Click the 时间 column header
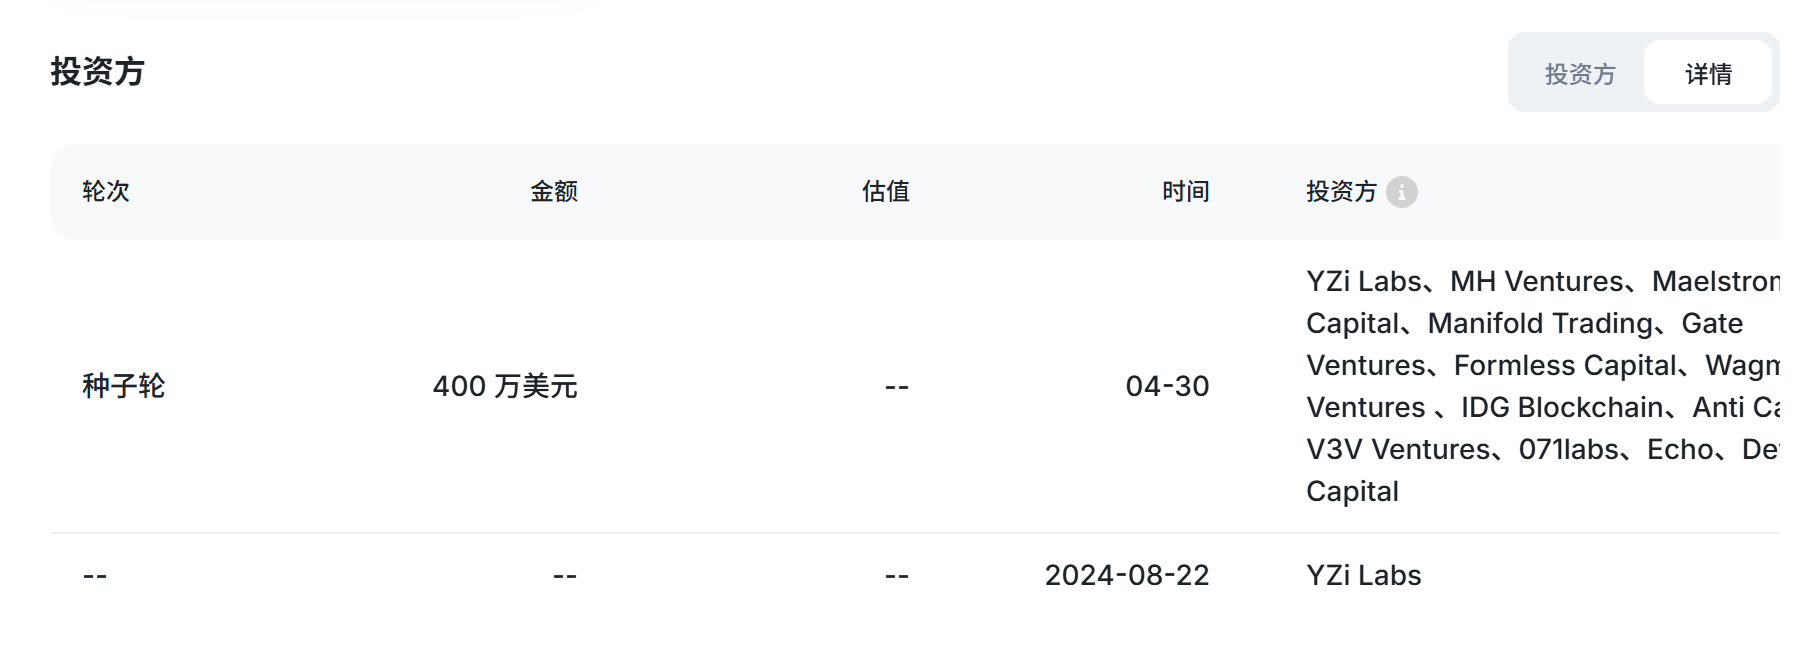 (x=1185, y=192)
